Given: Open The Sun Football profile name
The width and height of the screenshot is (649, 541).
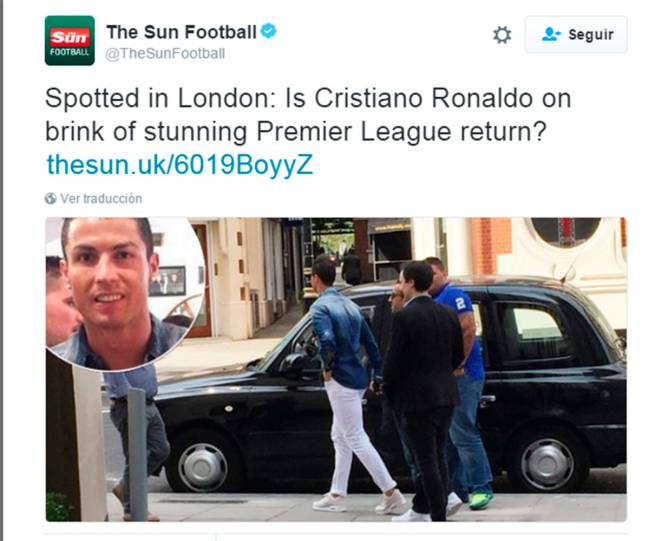Looking at the screenshot, I should coord(181,32).
